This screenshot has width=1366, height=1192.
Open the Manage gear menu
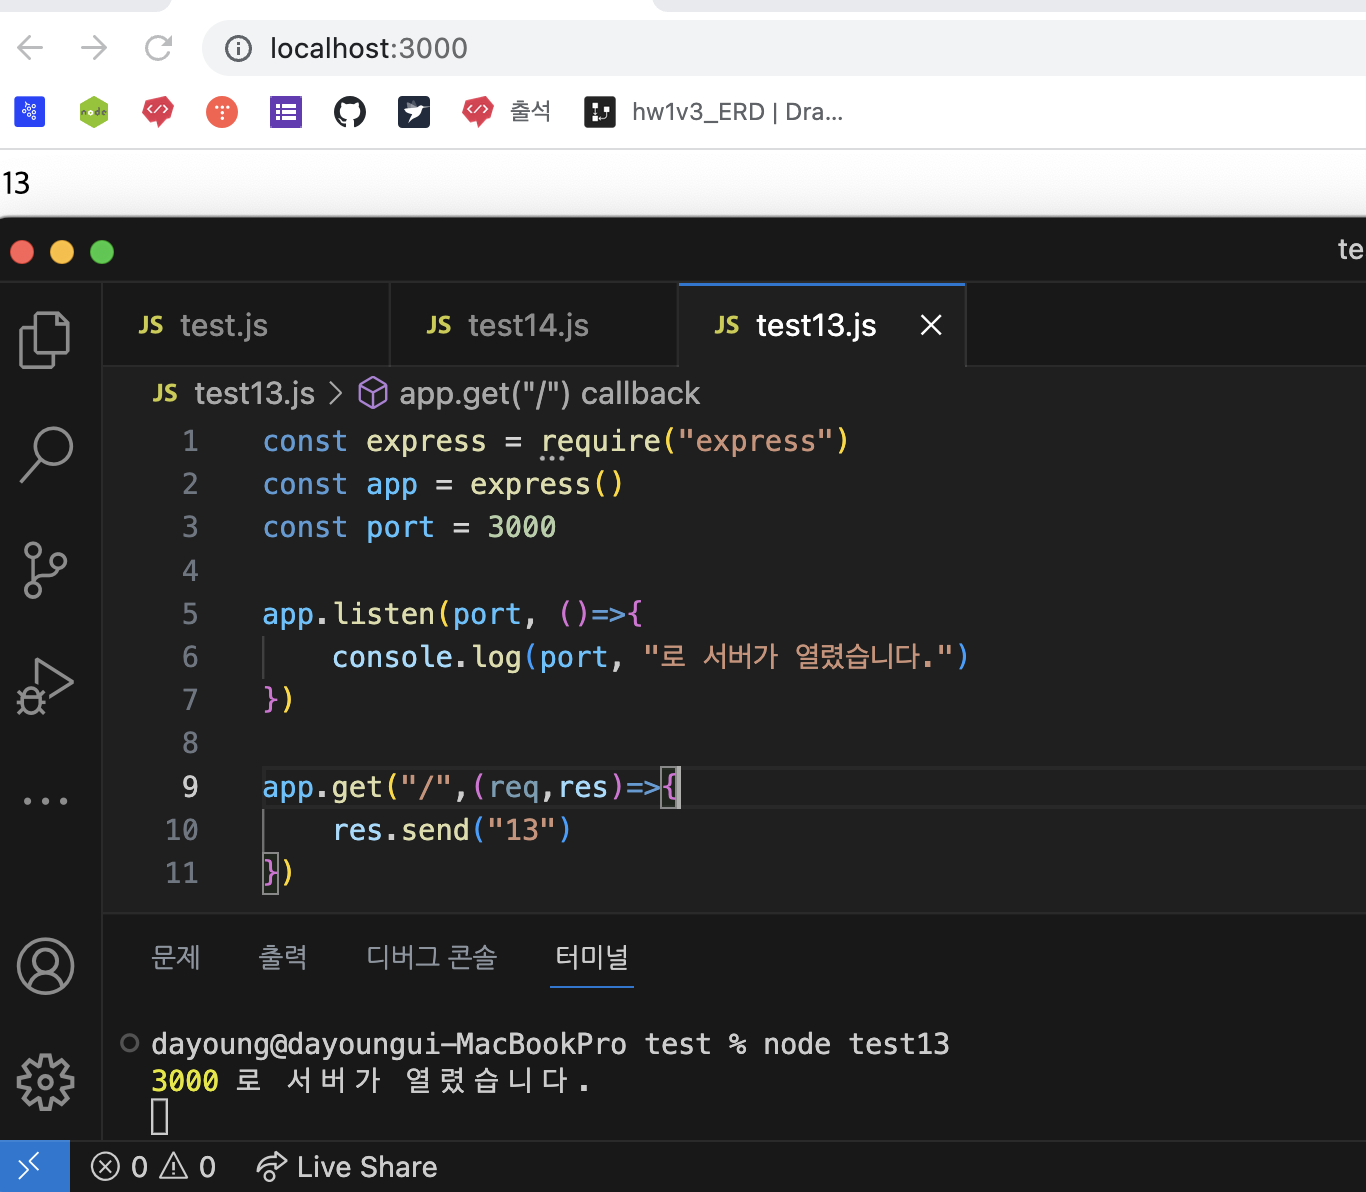pyautogui.click(x=46, y=1082)
